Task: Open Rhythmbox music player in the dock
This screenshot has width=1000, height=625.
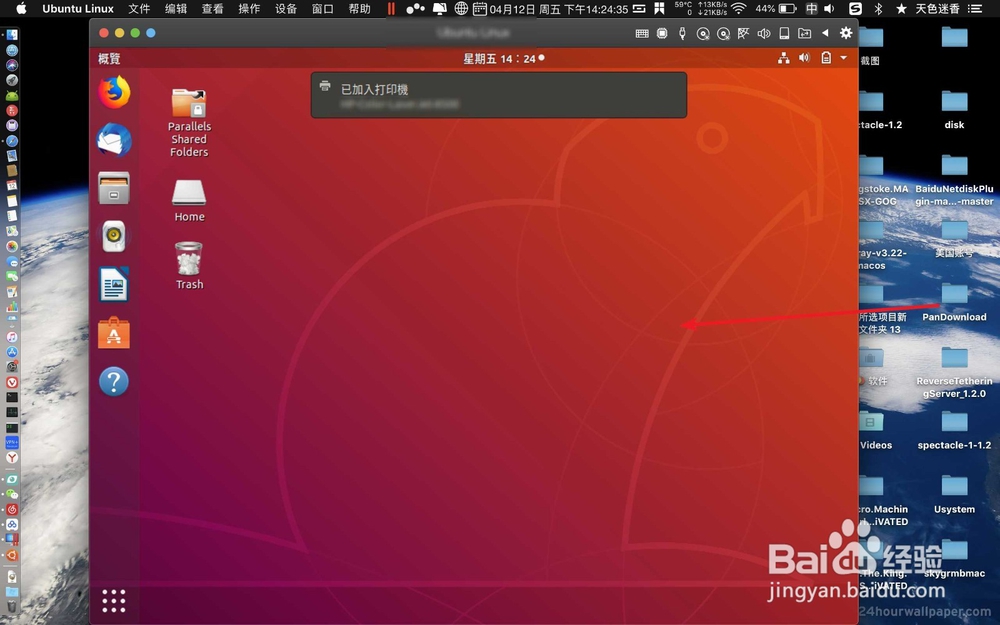Action: coord(114,236)
